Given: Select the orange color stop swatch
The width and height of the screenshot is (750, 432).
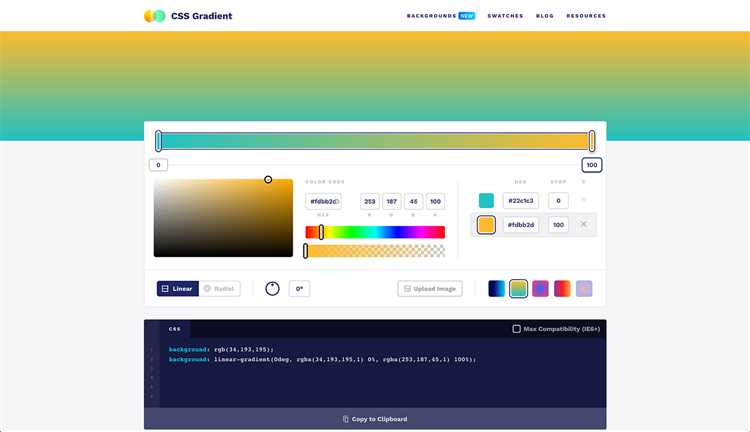Looking at the screenshot, I should [486, 225].
